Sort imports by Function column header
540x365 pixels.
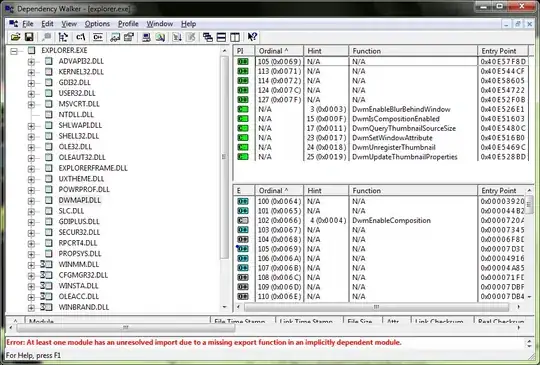413,51
